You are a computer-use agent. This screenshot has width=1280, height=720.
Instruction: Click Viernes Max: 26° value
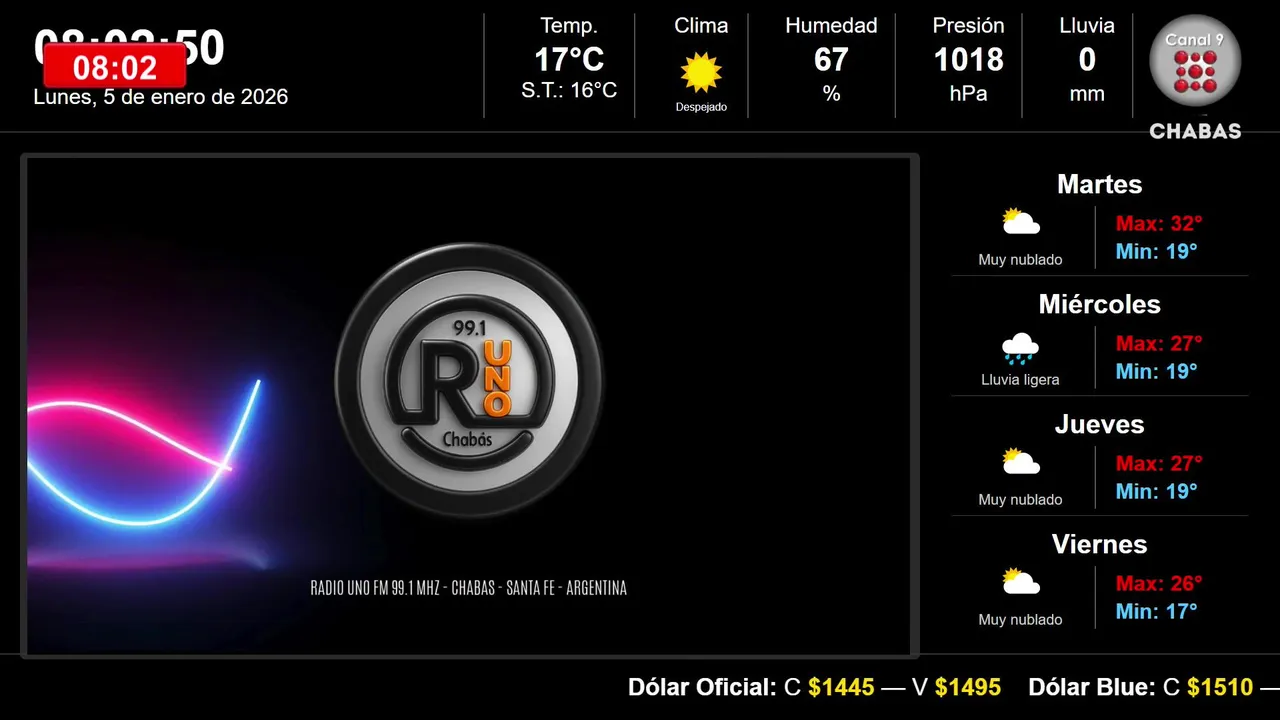1159,584
